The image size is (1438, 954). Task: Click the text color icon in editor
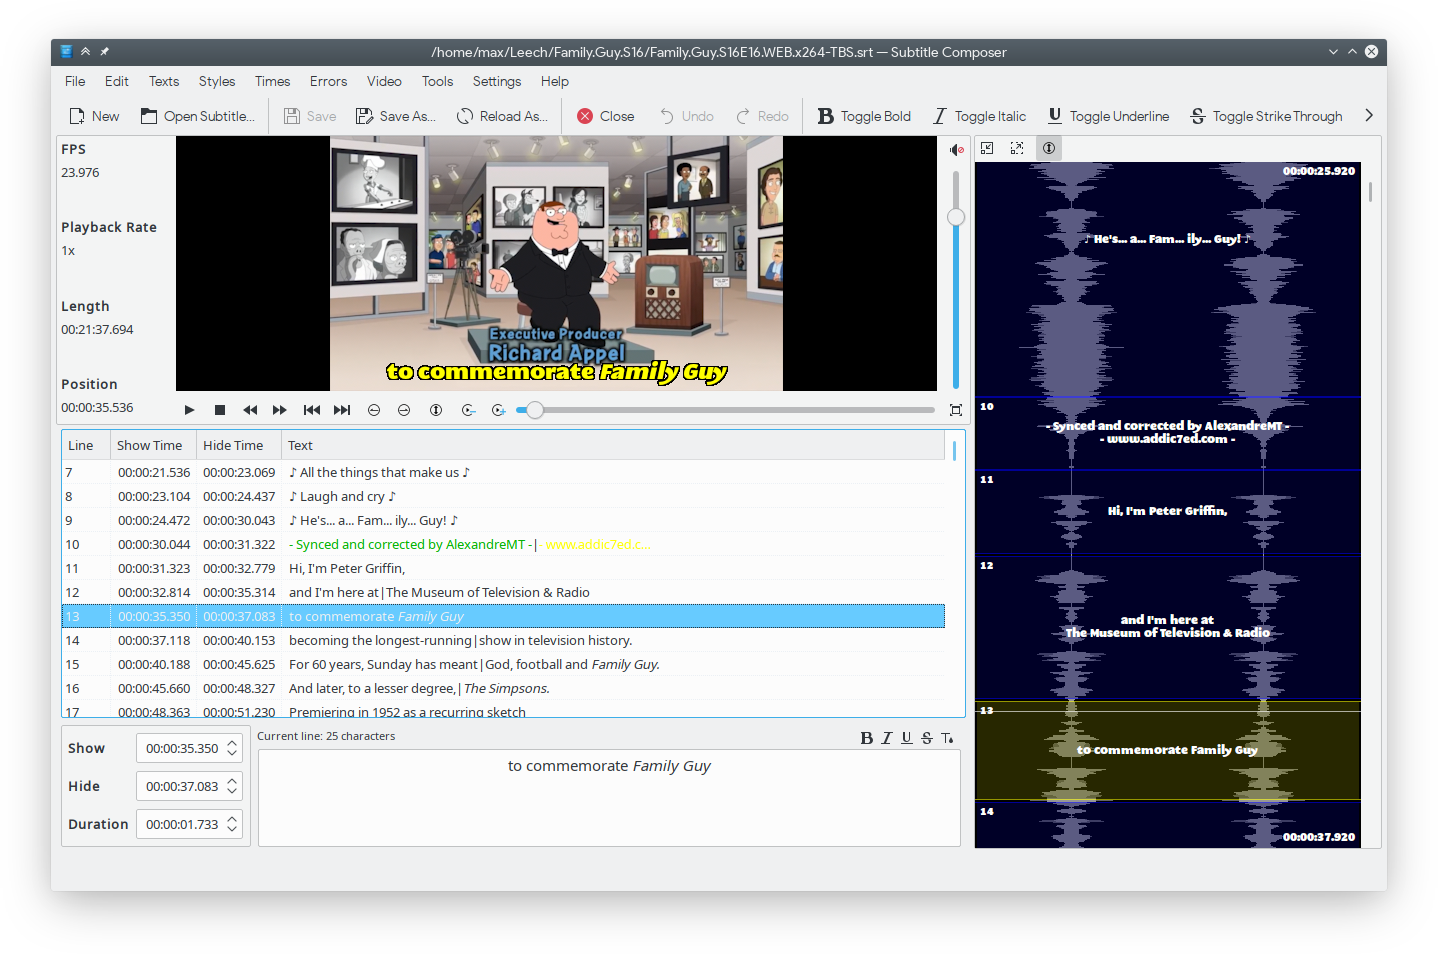tap(947, 738)
